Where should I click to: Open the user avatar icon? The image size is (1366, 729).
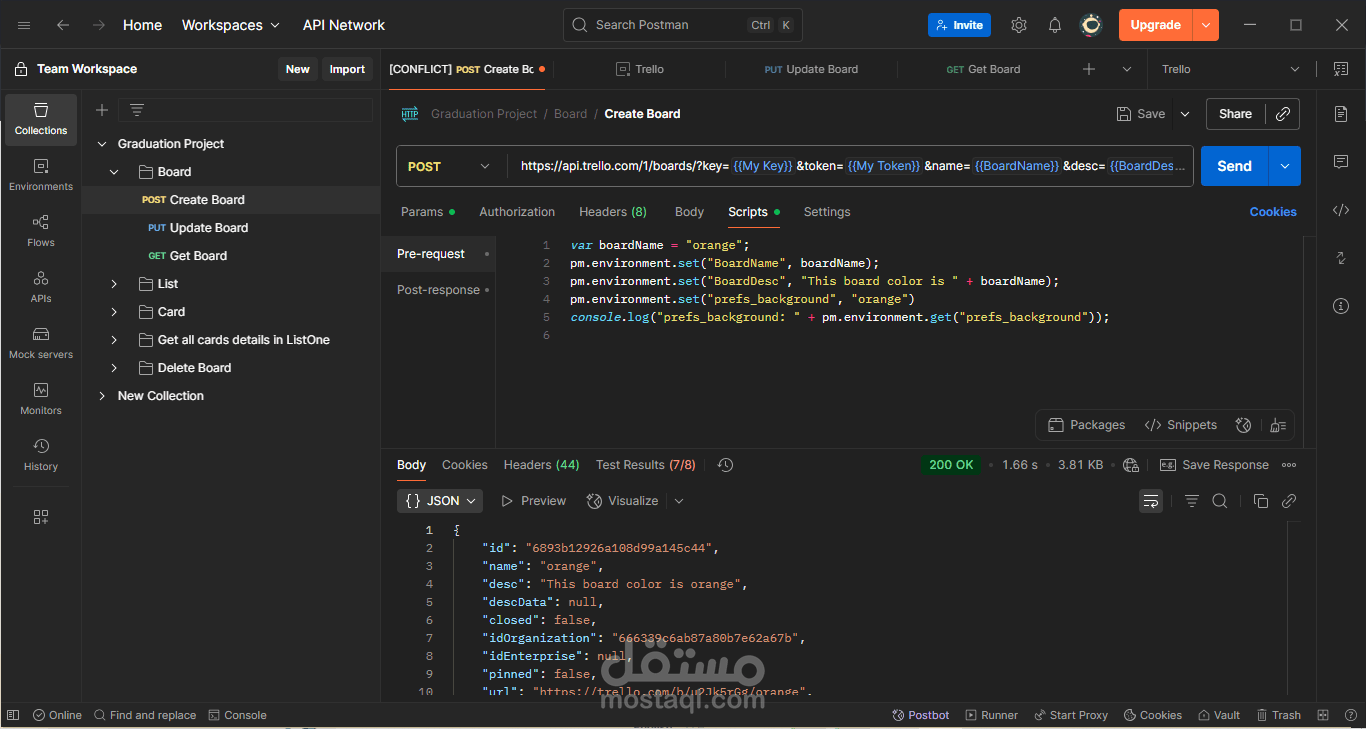[1092, 25]
